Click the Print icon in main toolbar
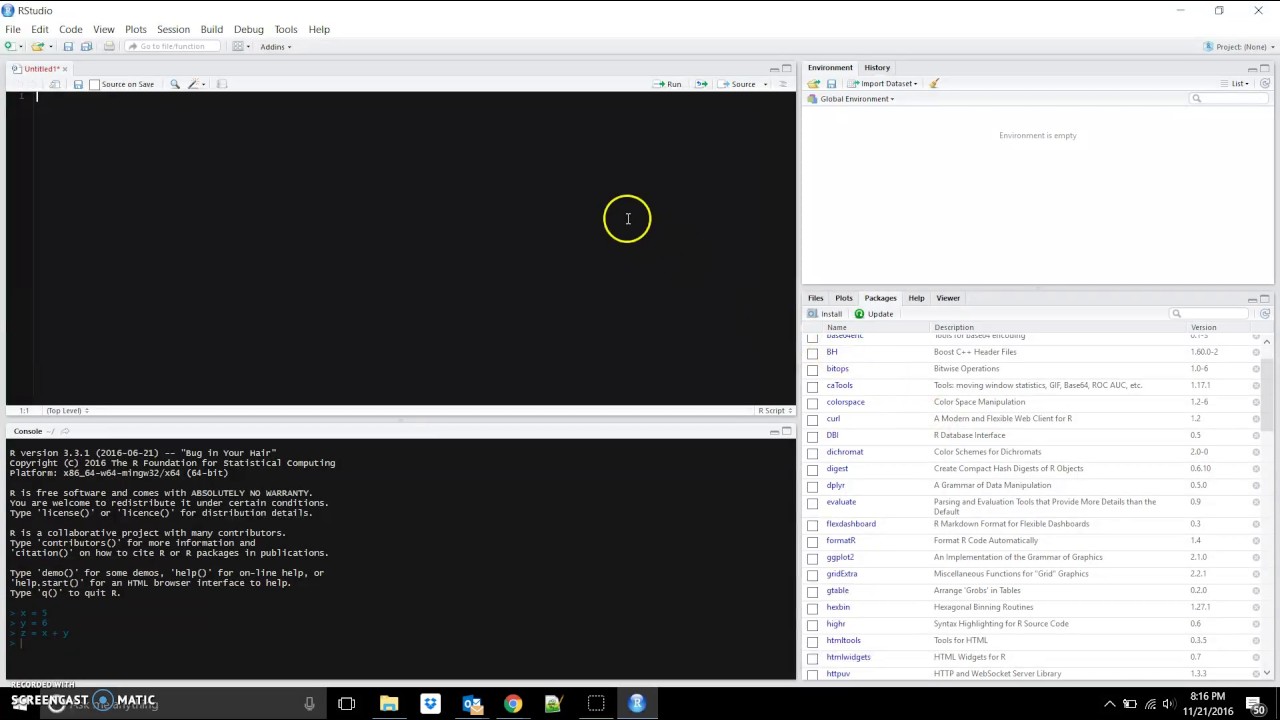The height and width of the screenshot is (720, 1280). (x=109, y=46)
